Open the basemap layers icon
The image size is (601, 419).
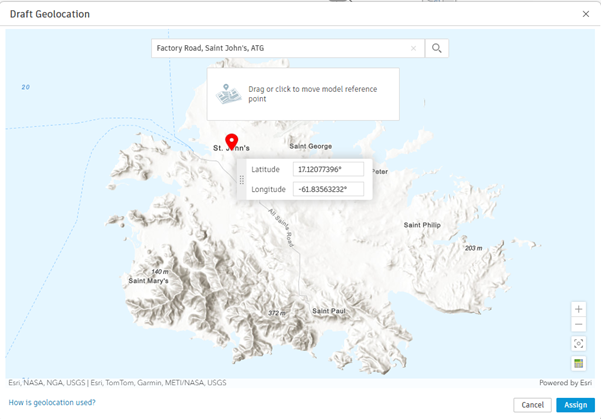578,363
